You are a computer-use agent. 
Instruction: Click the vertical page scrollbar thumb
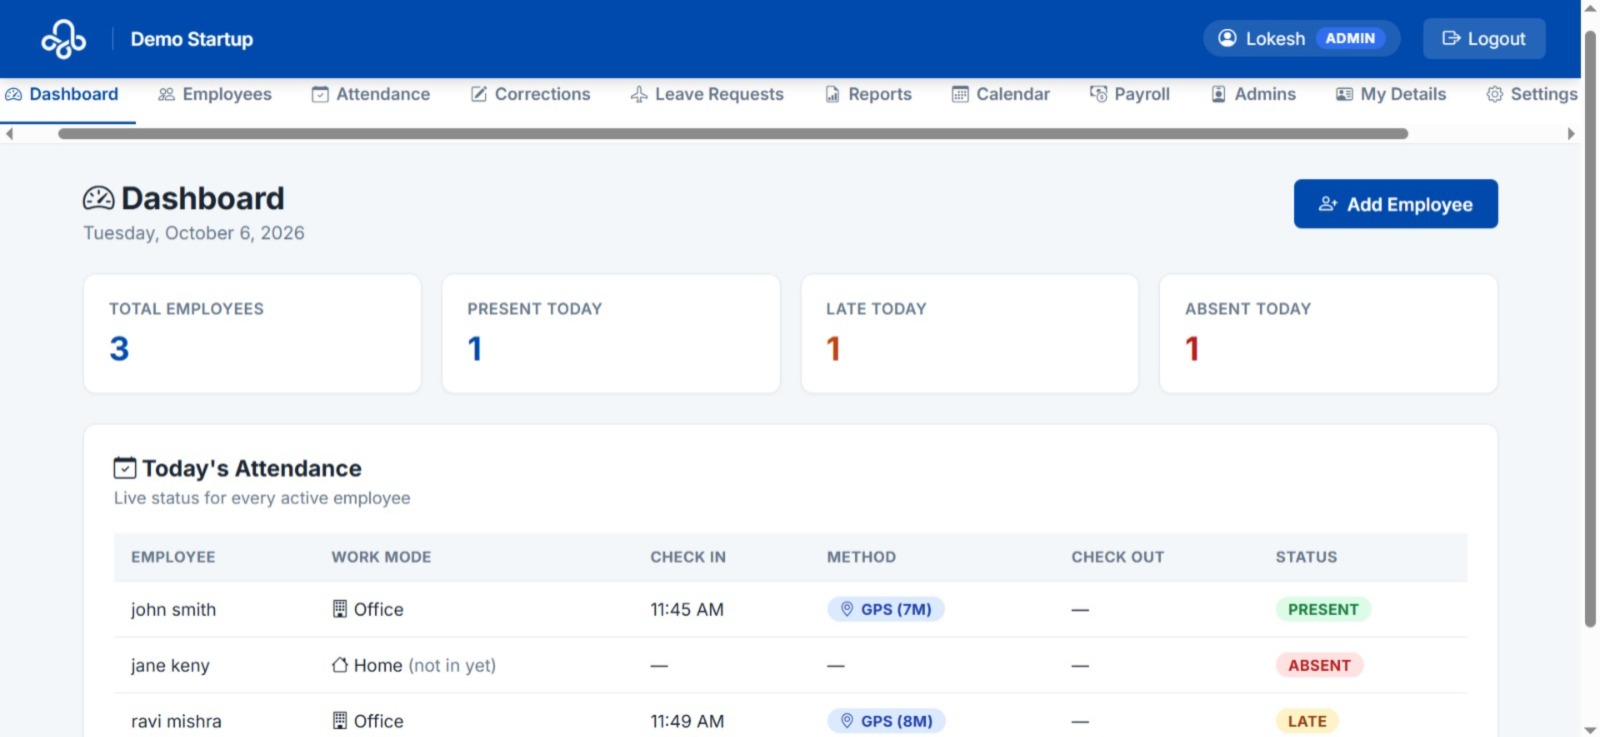click(1590, 328)
